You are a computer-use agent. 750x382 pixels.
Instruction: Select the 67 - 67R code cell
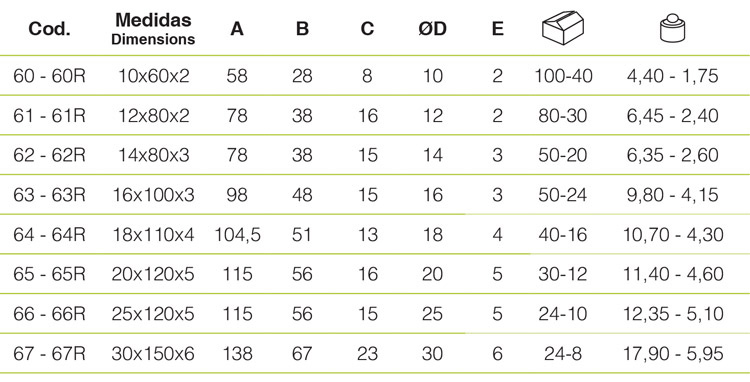point(49,354)
